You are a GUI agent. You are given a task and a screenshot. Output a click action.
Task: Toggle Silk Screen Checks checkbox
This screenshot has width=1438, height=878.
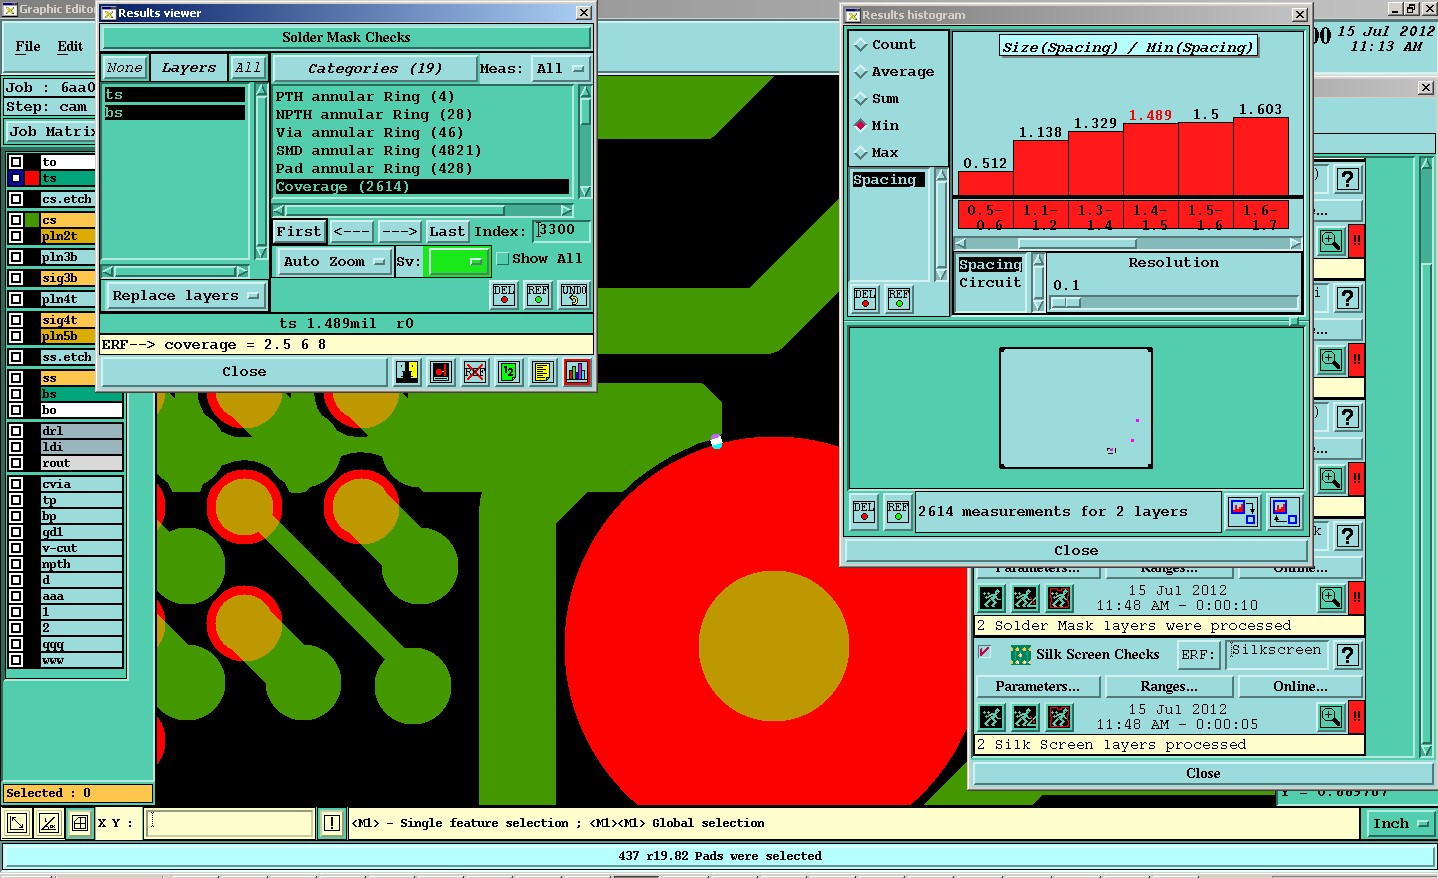[984, 653]
